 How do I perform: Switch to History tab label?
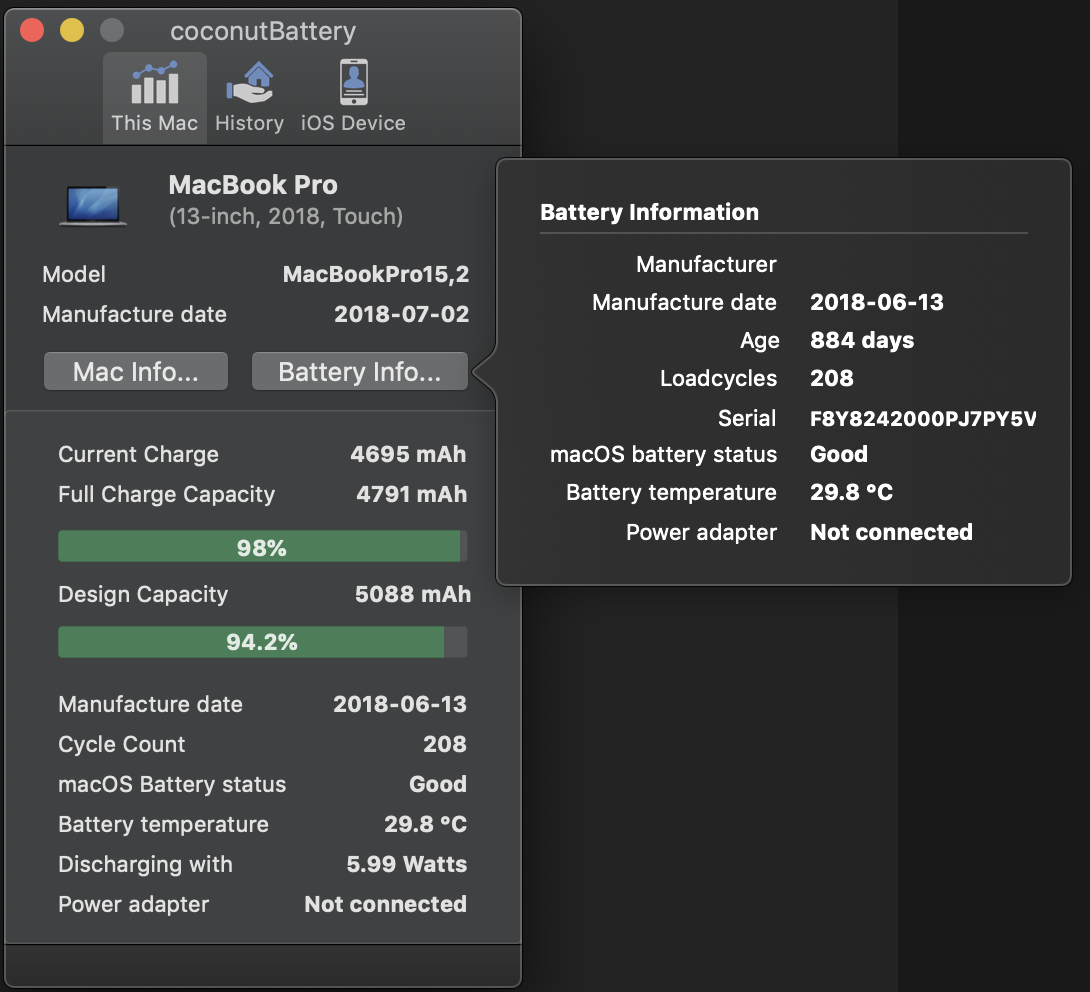(250, 123)
